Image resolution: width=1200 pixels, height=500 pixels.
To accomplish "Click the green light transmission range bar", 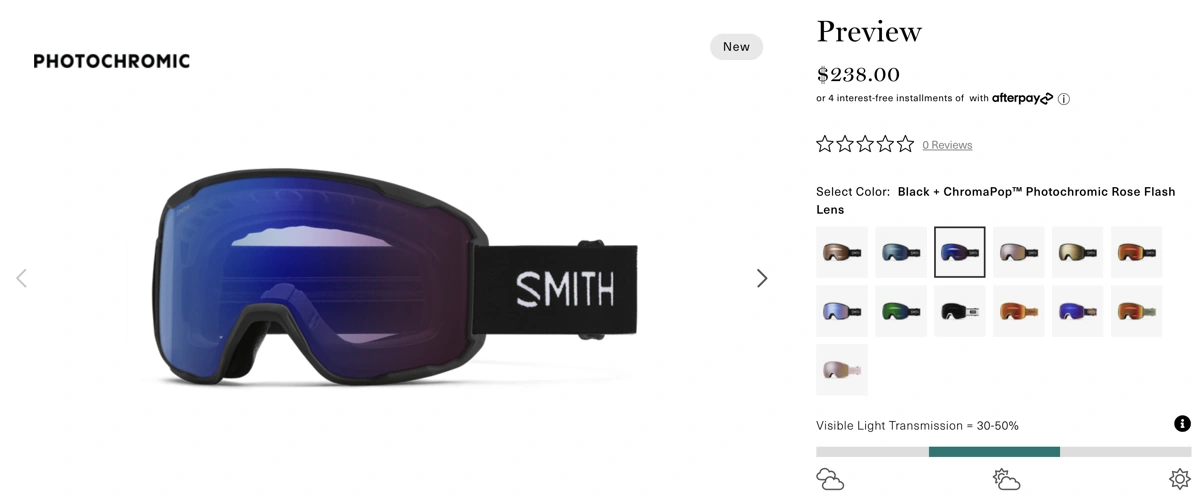I will coord(994,452).
